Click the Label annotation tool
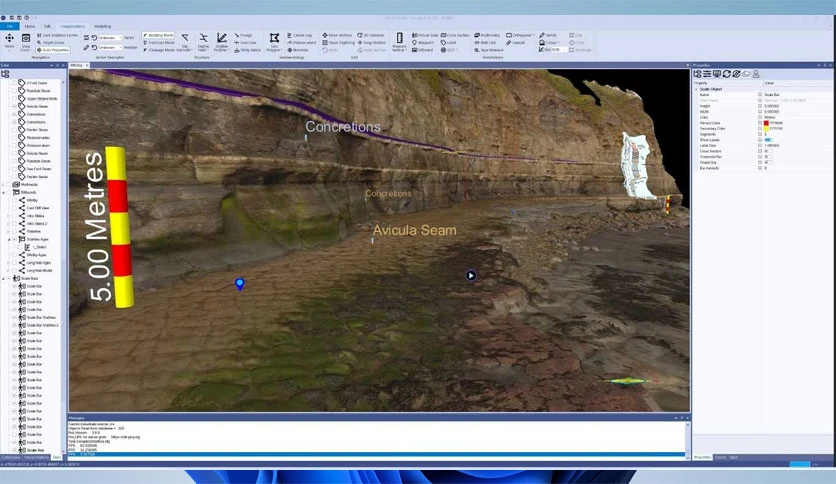836x484 pixels. (x=448, y=43)
